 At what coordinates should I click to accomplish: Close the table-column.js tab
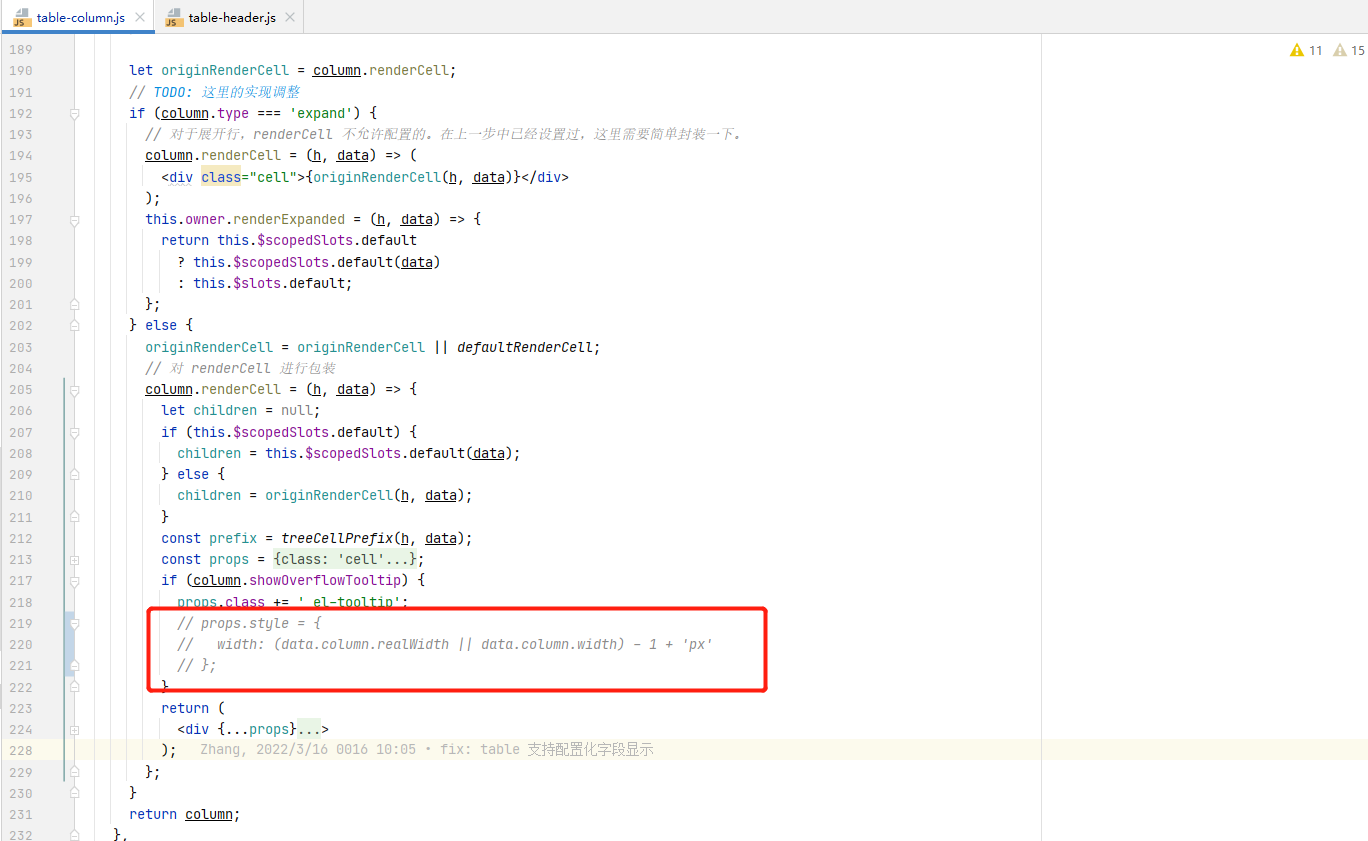tap(140, 18)
